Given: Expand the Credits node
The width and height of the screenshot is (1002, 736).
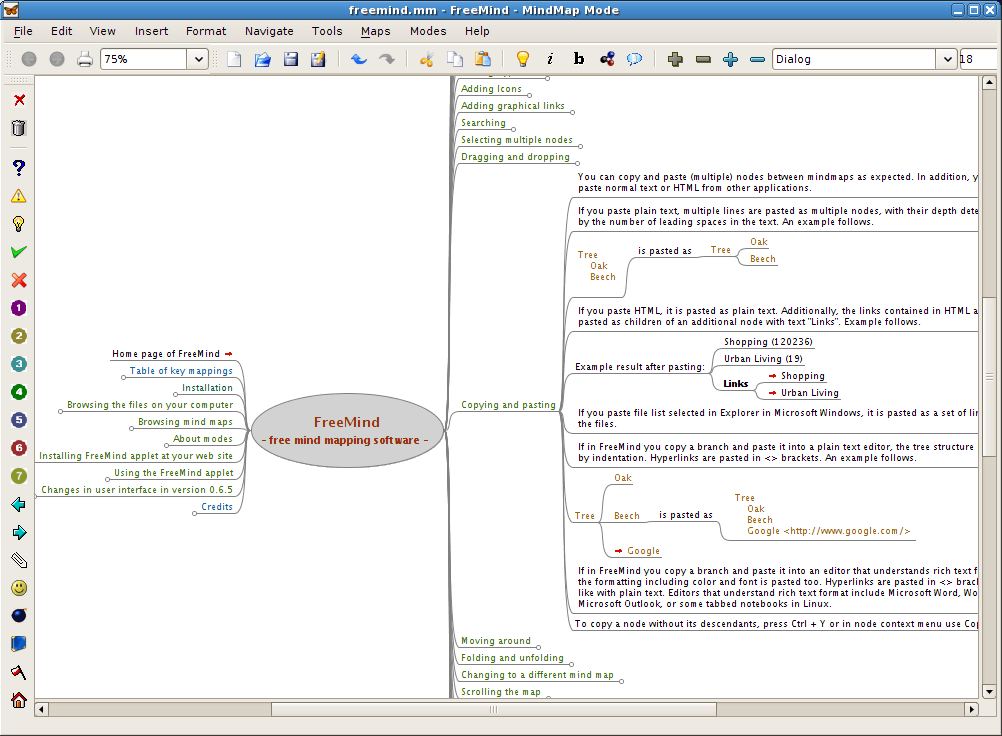Looking at the screenshot, I should tap(194, 513).
